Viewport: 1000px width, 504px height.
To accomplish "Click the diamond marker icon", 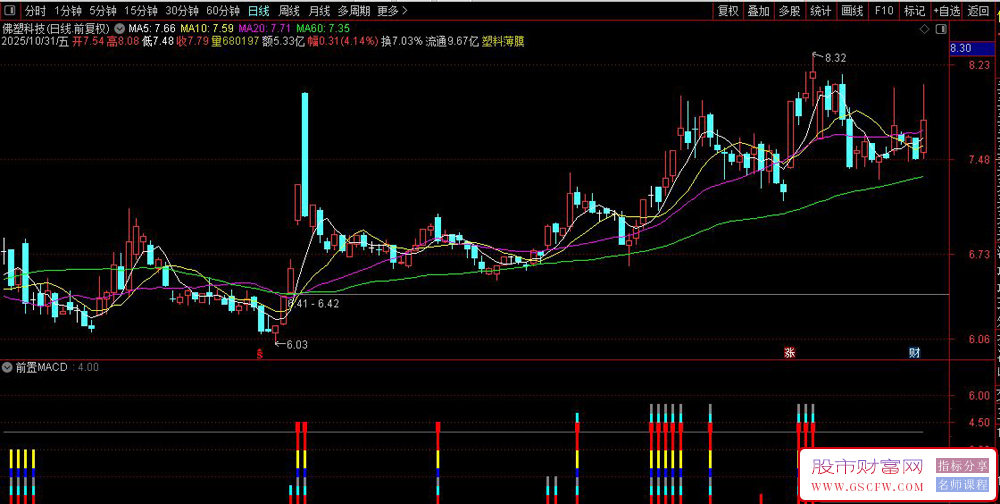I will (x=924, y=29).
